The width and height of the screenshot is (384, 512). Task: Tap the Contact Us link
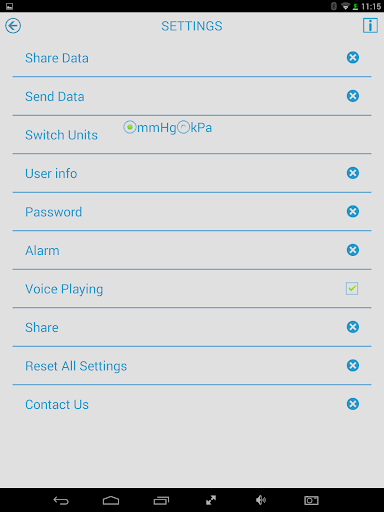click(57, 405)
